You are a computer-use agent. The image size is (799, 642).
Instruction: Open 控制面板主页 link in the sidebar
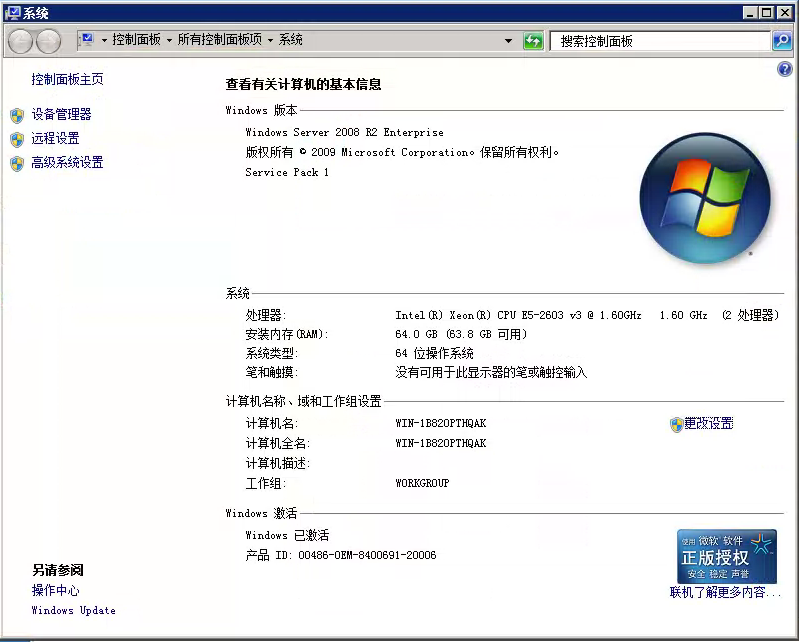click(x=67, y=79)
